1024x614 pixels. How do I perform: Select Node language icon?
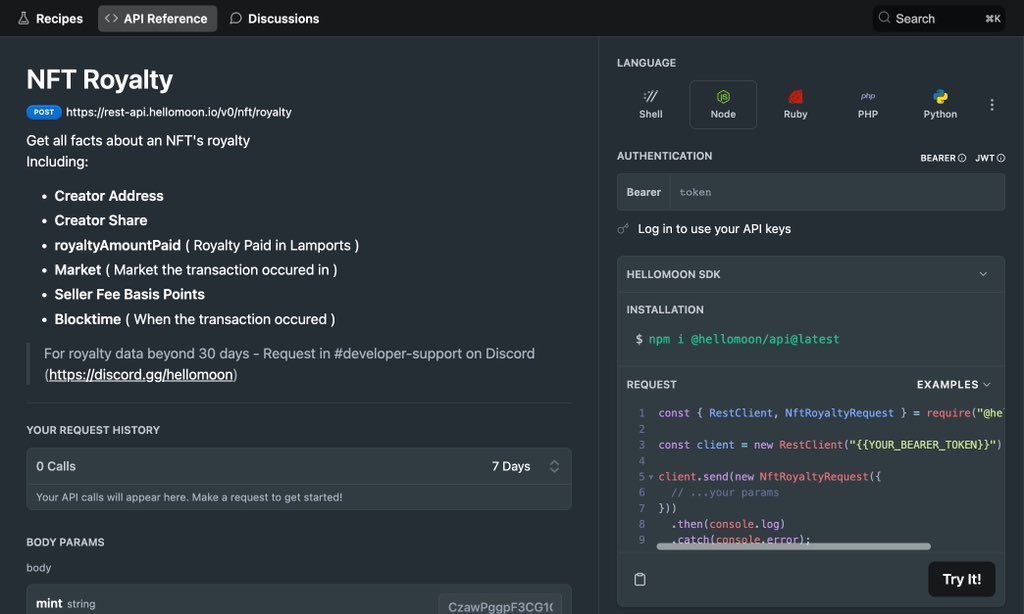click(x=723, y=105)
